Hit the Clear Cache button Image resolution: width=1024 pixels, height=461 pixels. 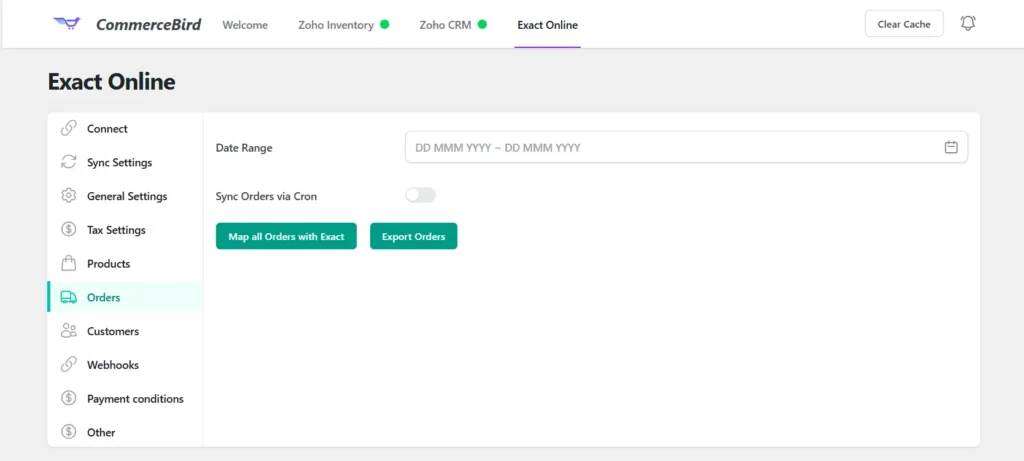[903, 24]
